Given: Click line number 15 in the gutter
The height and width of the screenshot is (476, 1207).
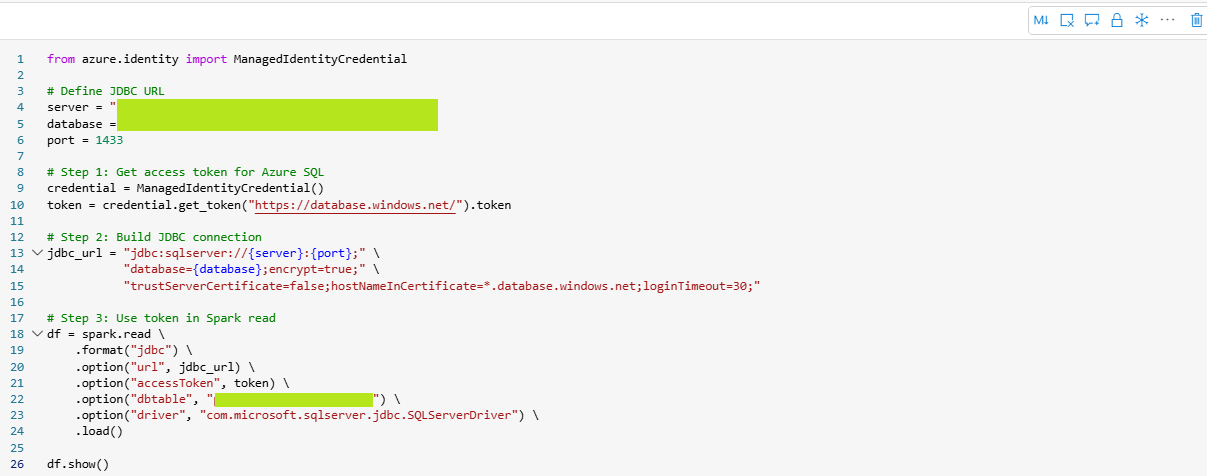Looking at the screenshot, I should [x=19, y=286].
